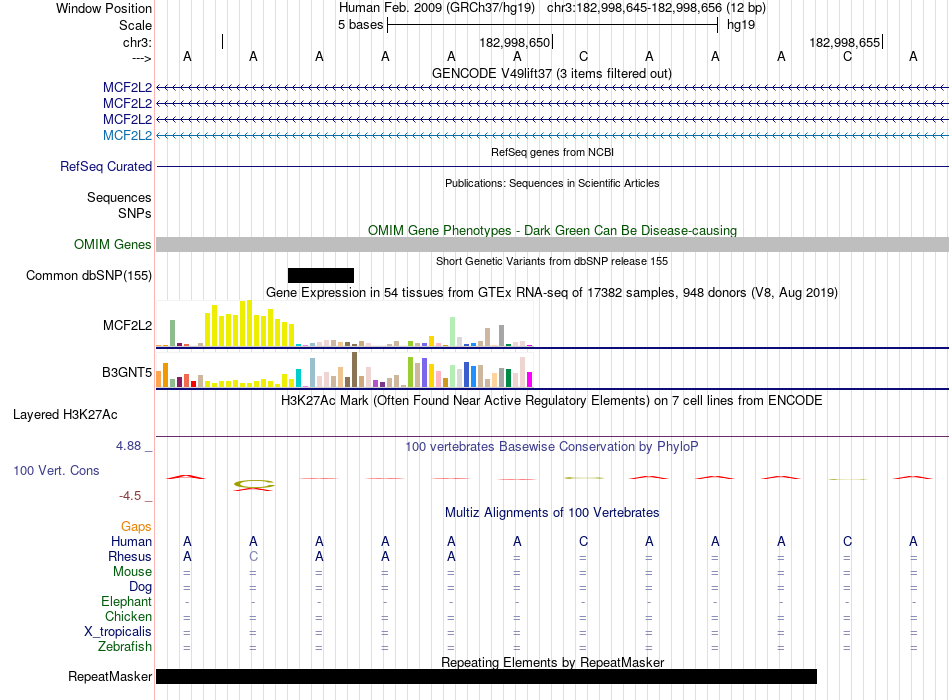Click the 182,998,655 coordinate marker

click(845, 42)
